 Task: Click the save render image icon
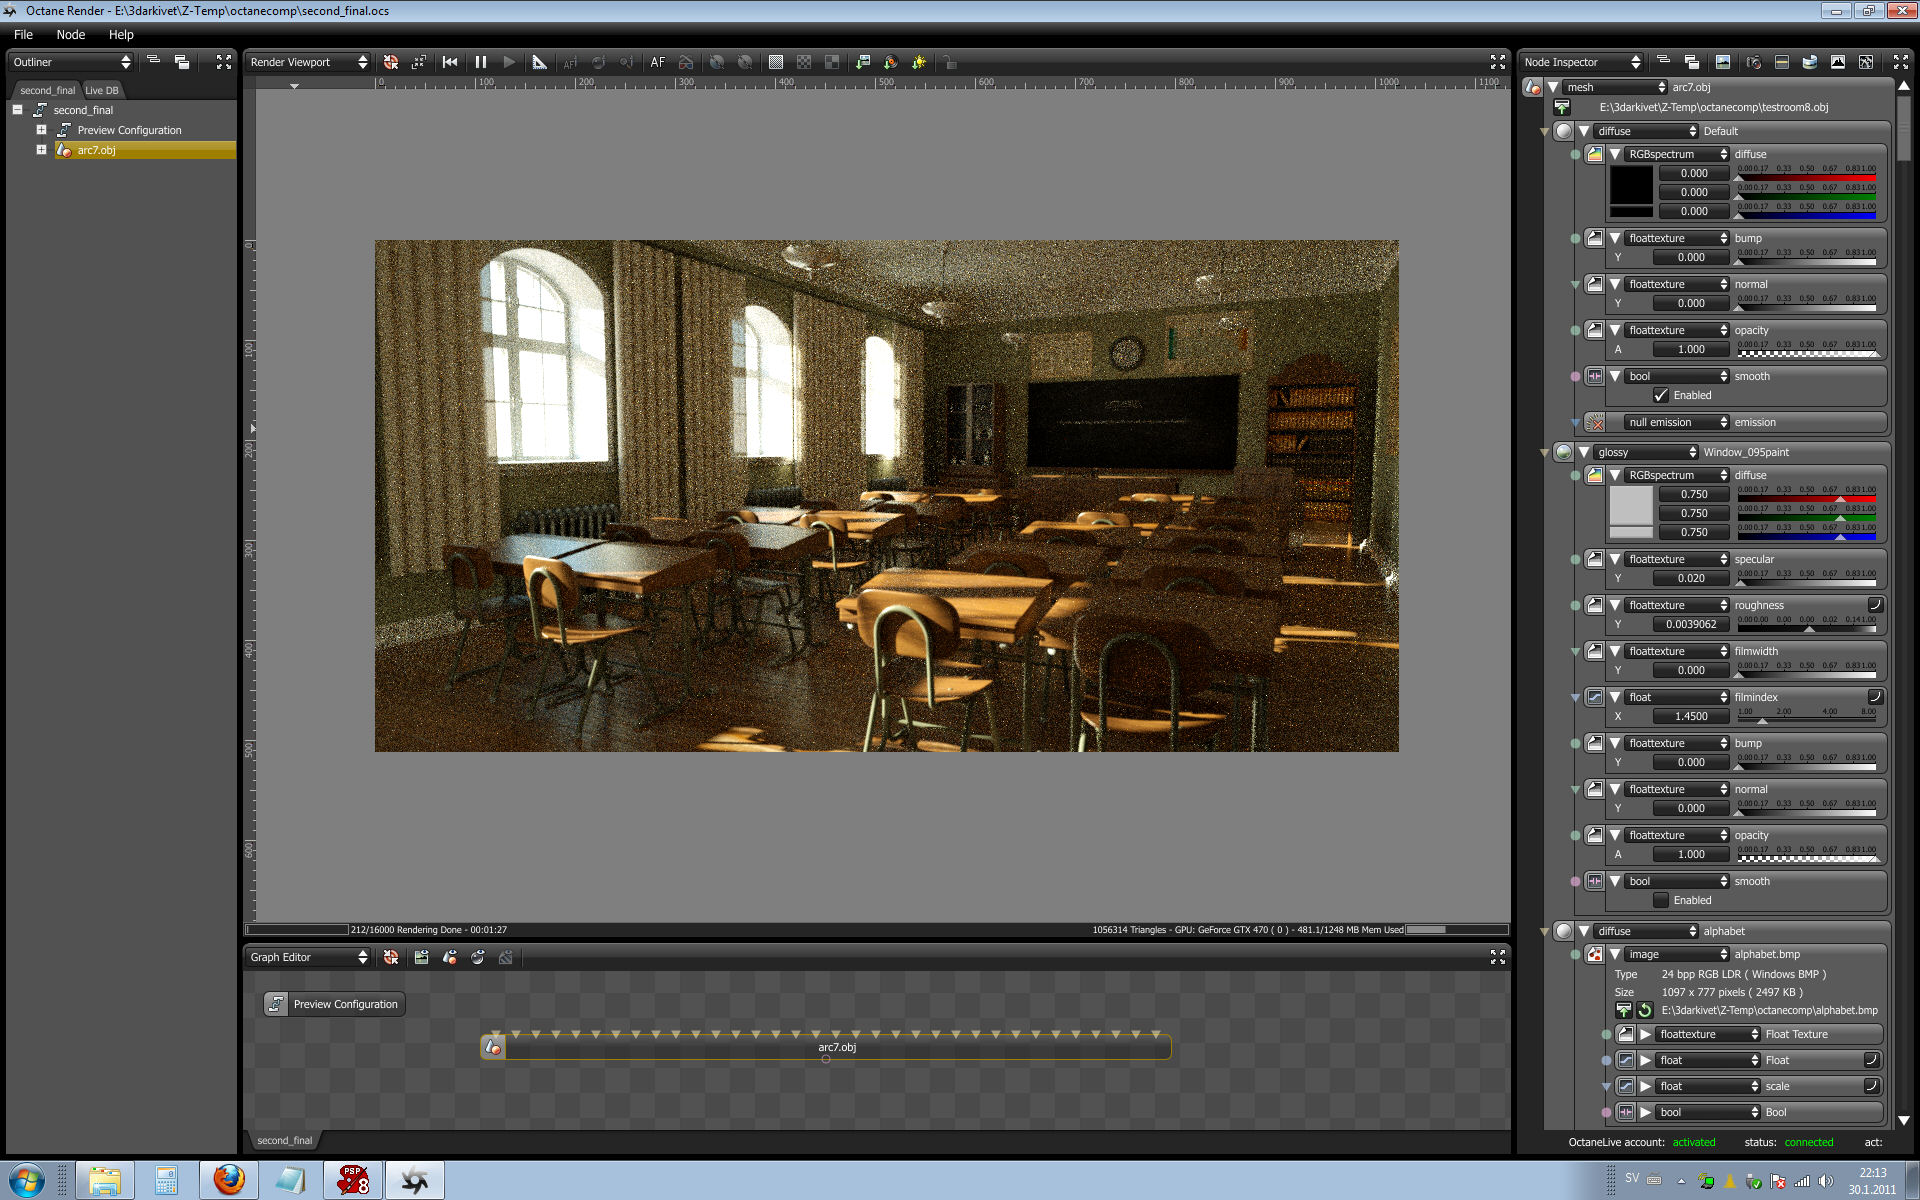(863, 62)
